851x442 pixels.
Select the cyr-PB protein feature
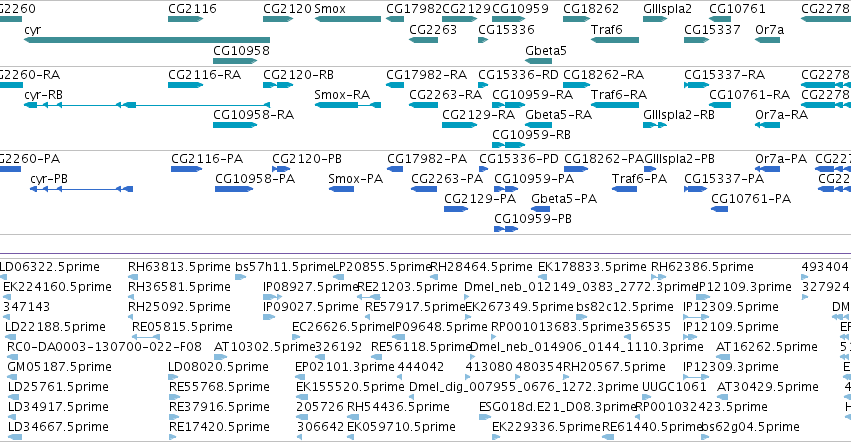(81, 189)
